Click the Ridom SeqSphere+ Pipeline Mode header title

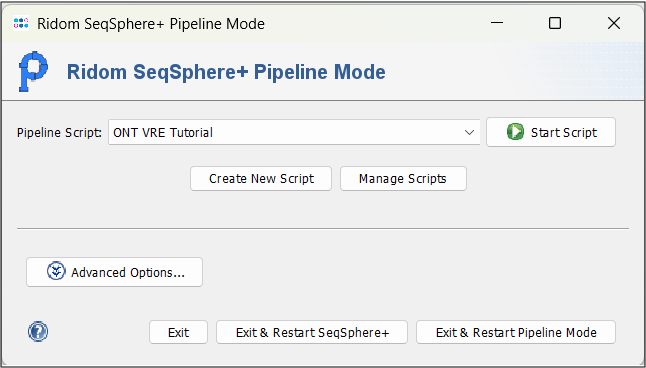pos(226,72)
